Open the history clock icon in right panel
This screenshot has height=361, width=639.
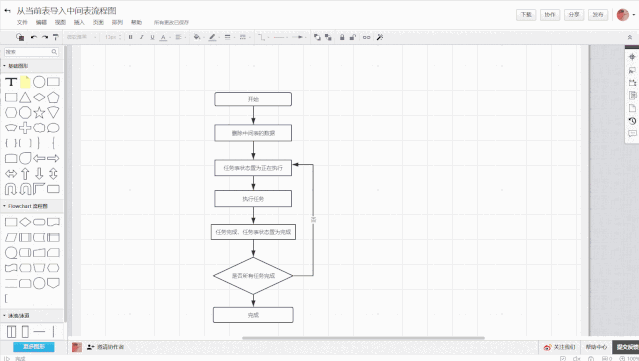[632, 121]
